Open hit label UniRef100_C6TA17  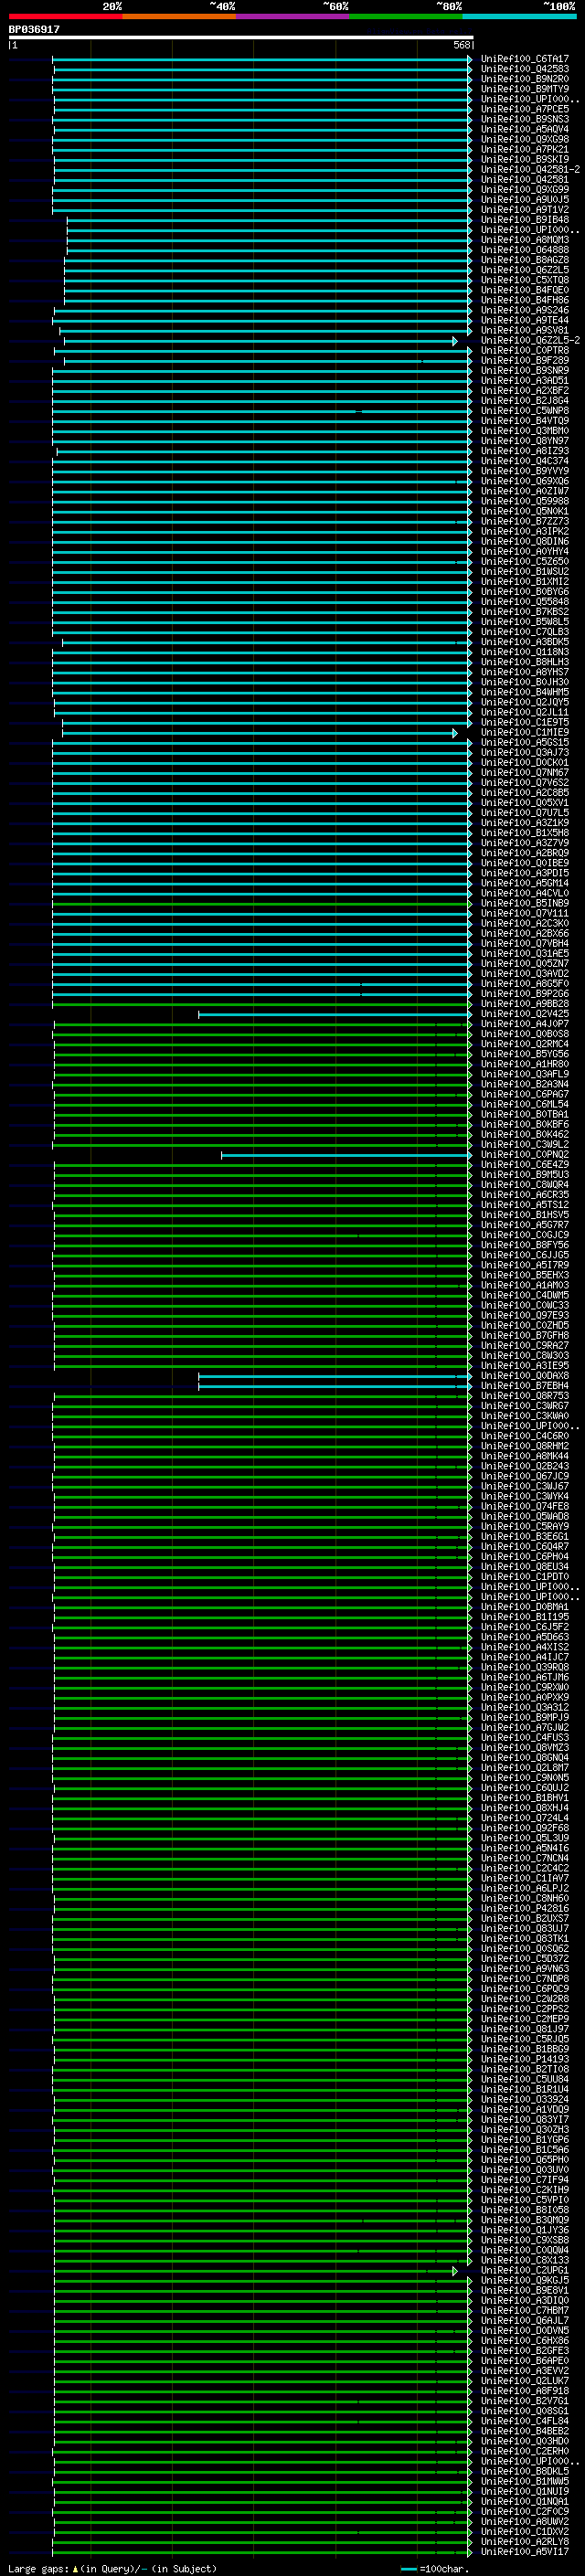pyautogui.click(x=525, y=59)
